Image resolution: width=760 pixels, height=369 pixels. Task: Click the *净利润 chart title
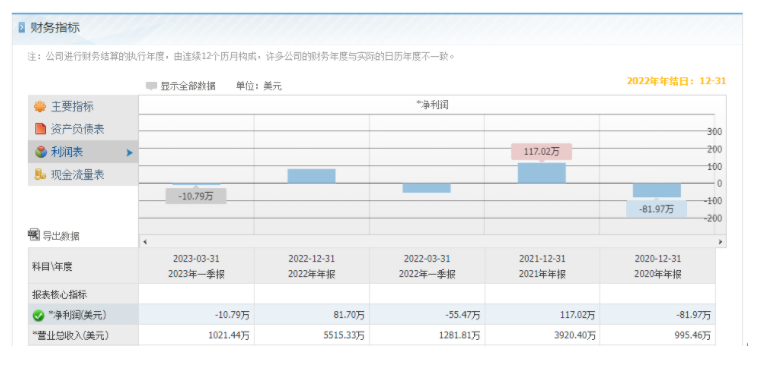[432, 105]
